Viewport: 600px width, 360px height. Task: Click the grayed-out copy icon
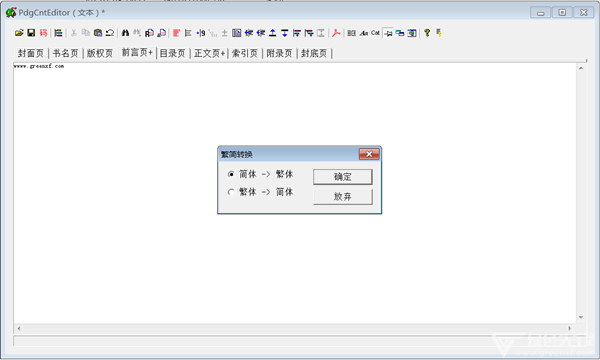click(x=86, y=33)
